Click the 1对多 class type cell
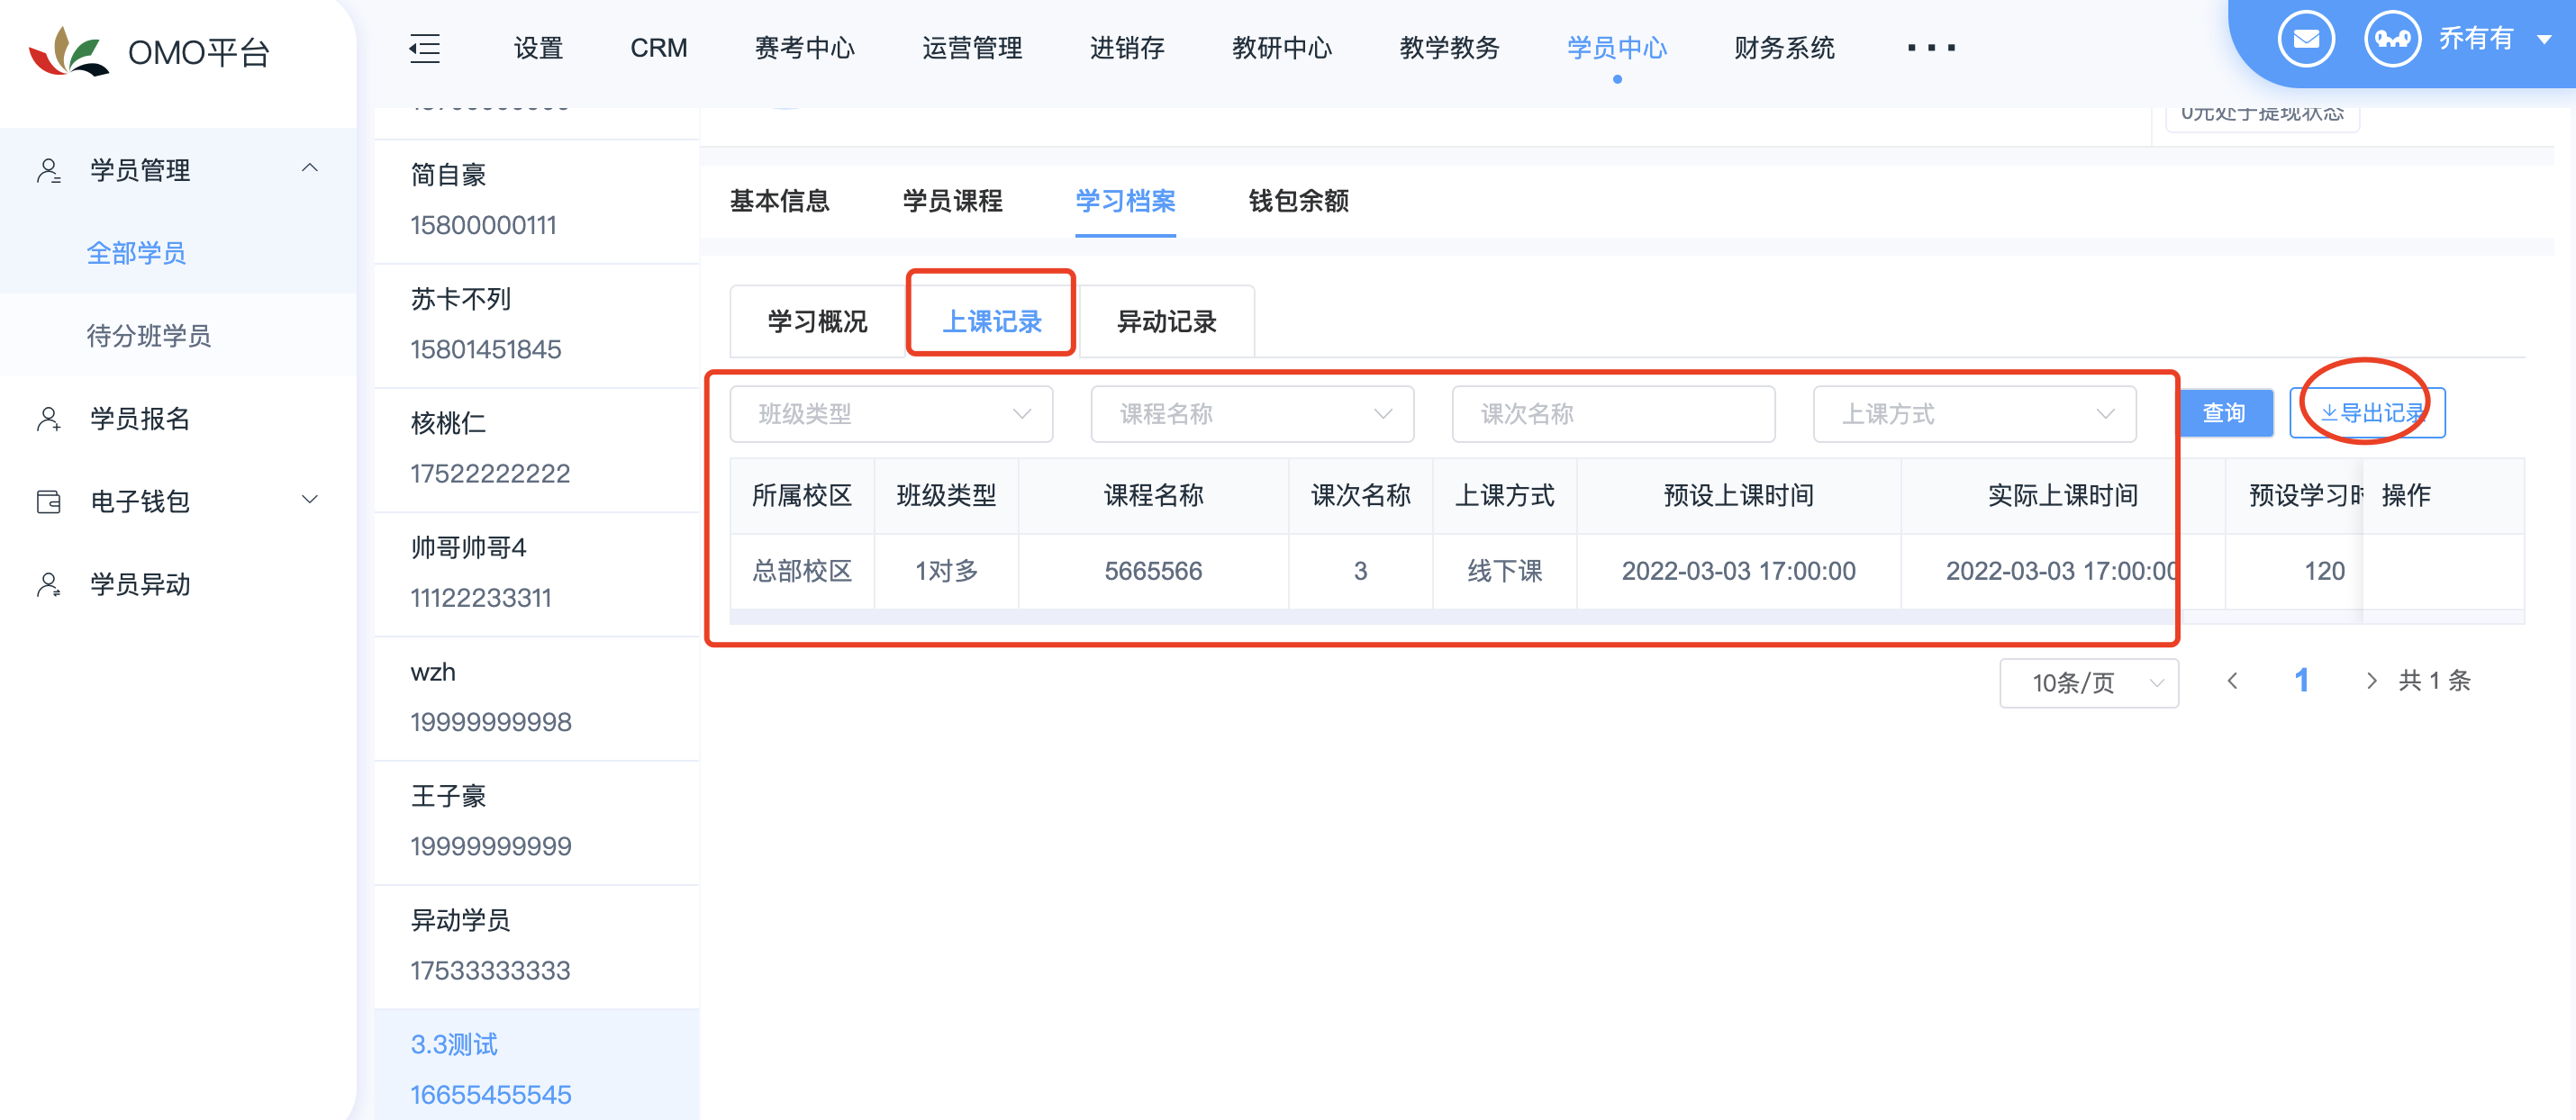Screen dimensions: 2576x1120 [946, 571]
